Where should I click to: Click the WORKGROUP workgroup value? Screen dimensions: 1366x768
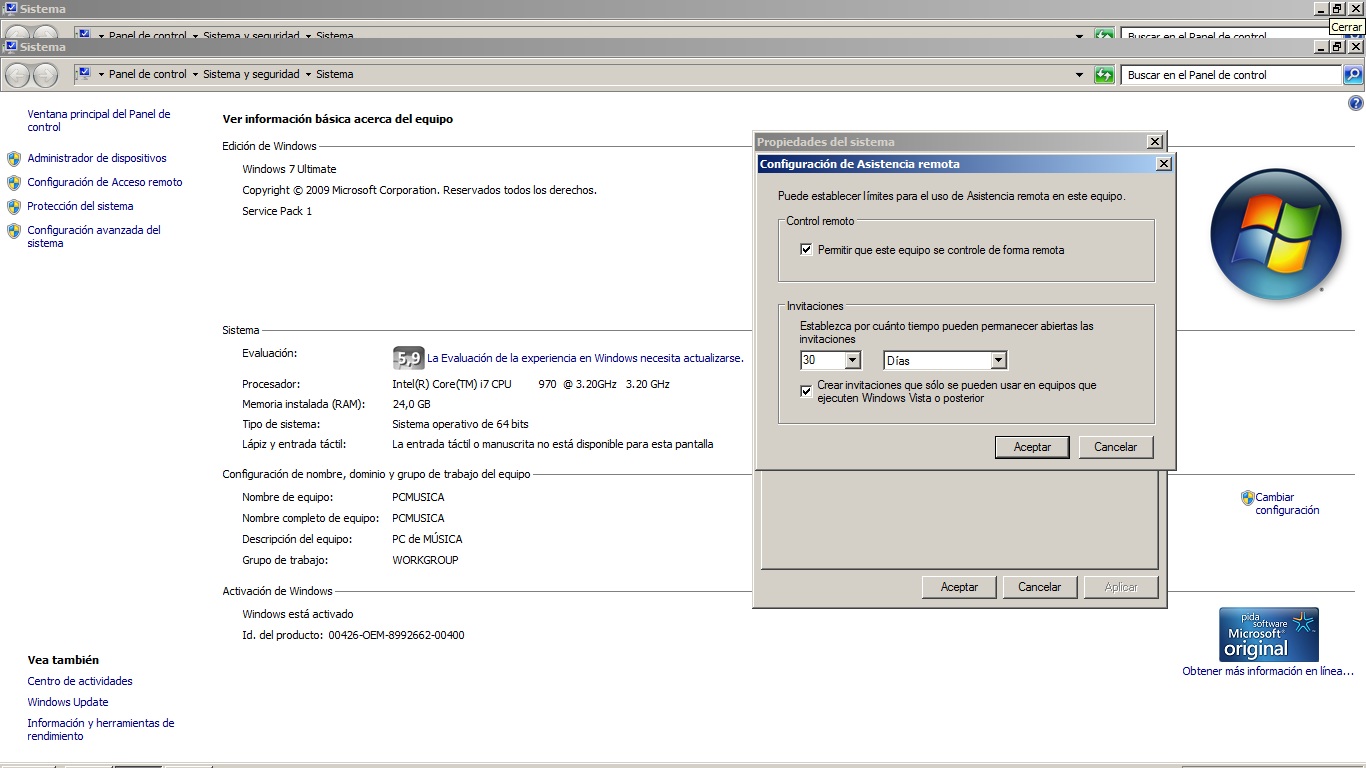[x=425, y=560]
